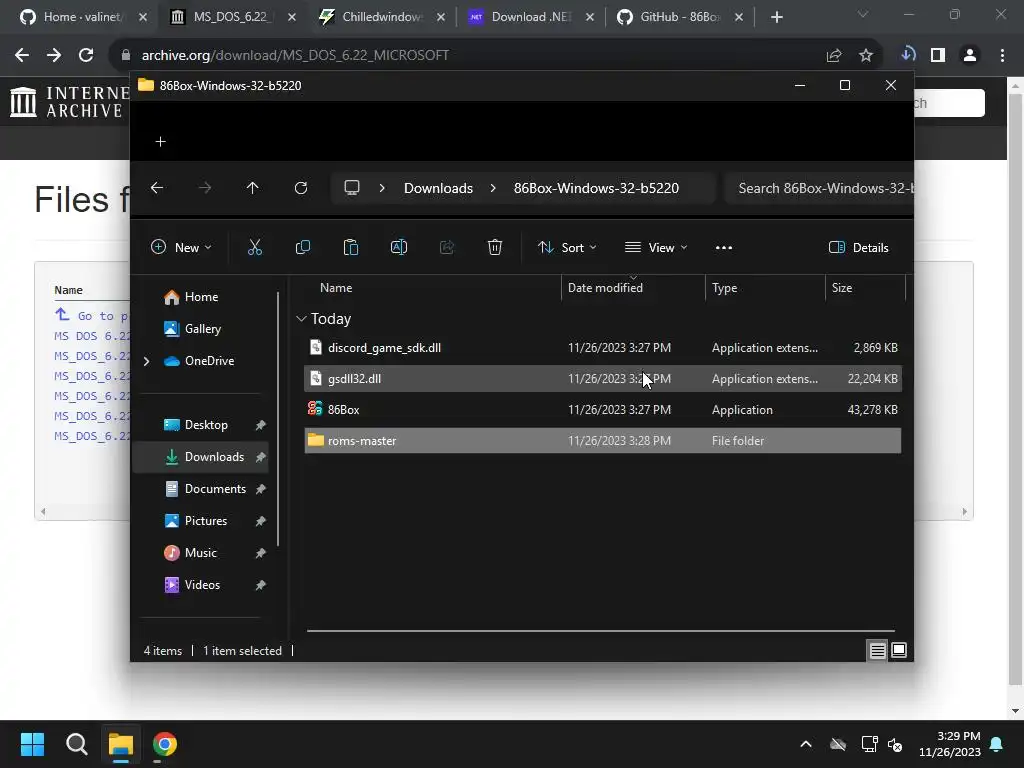Click the Cut scissors icon in Explorer toolbar
The image size is (1024, 768).
pos(255,248)
